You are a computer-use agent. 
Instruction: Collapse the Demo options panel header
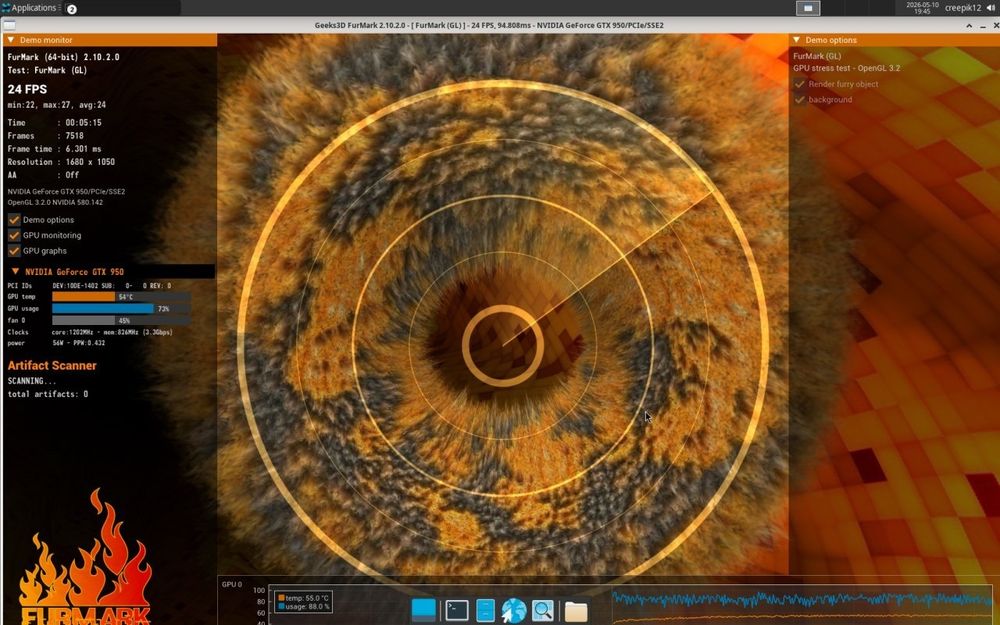coord(894,40)
